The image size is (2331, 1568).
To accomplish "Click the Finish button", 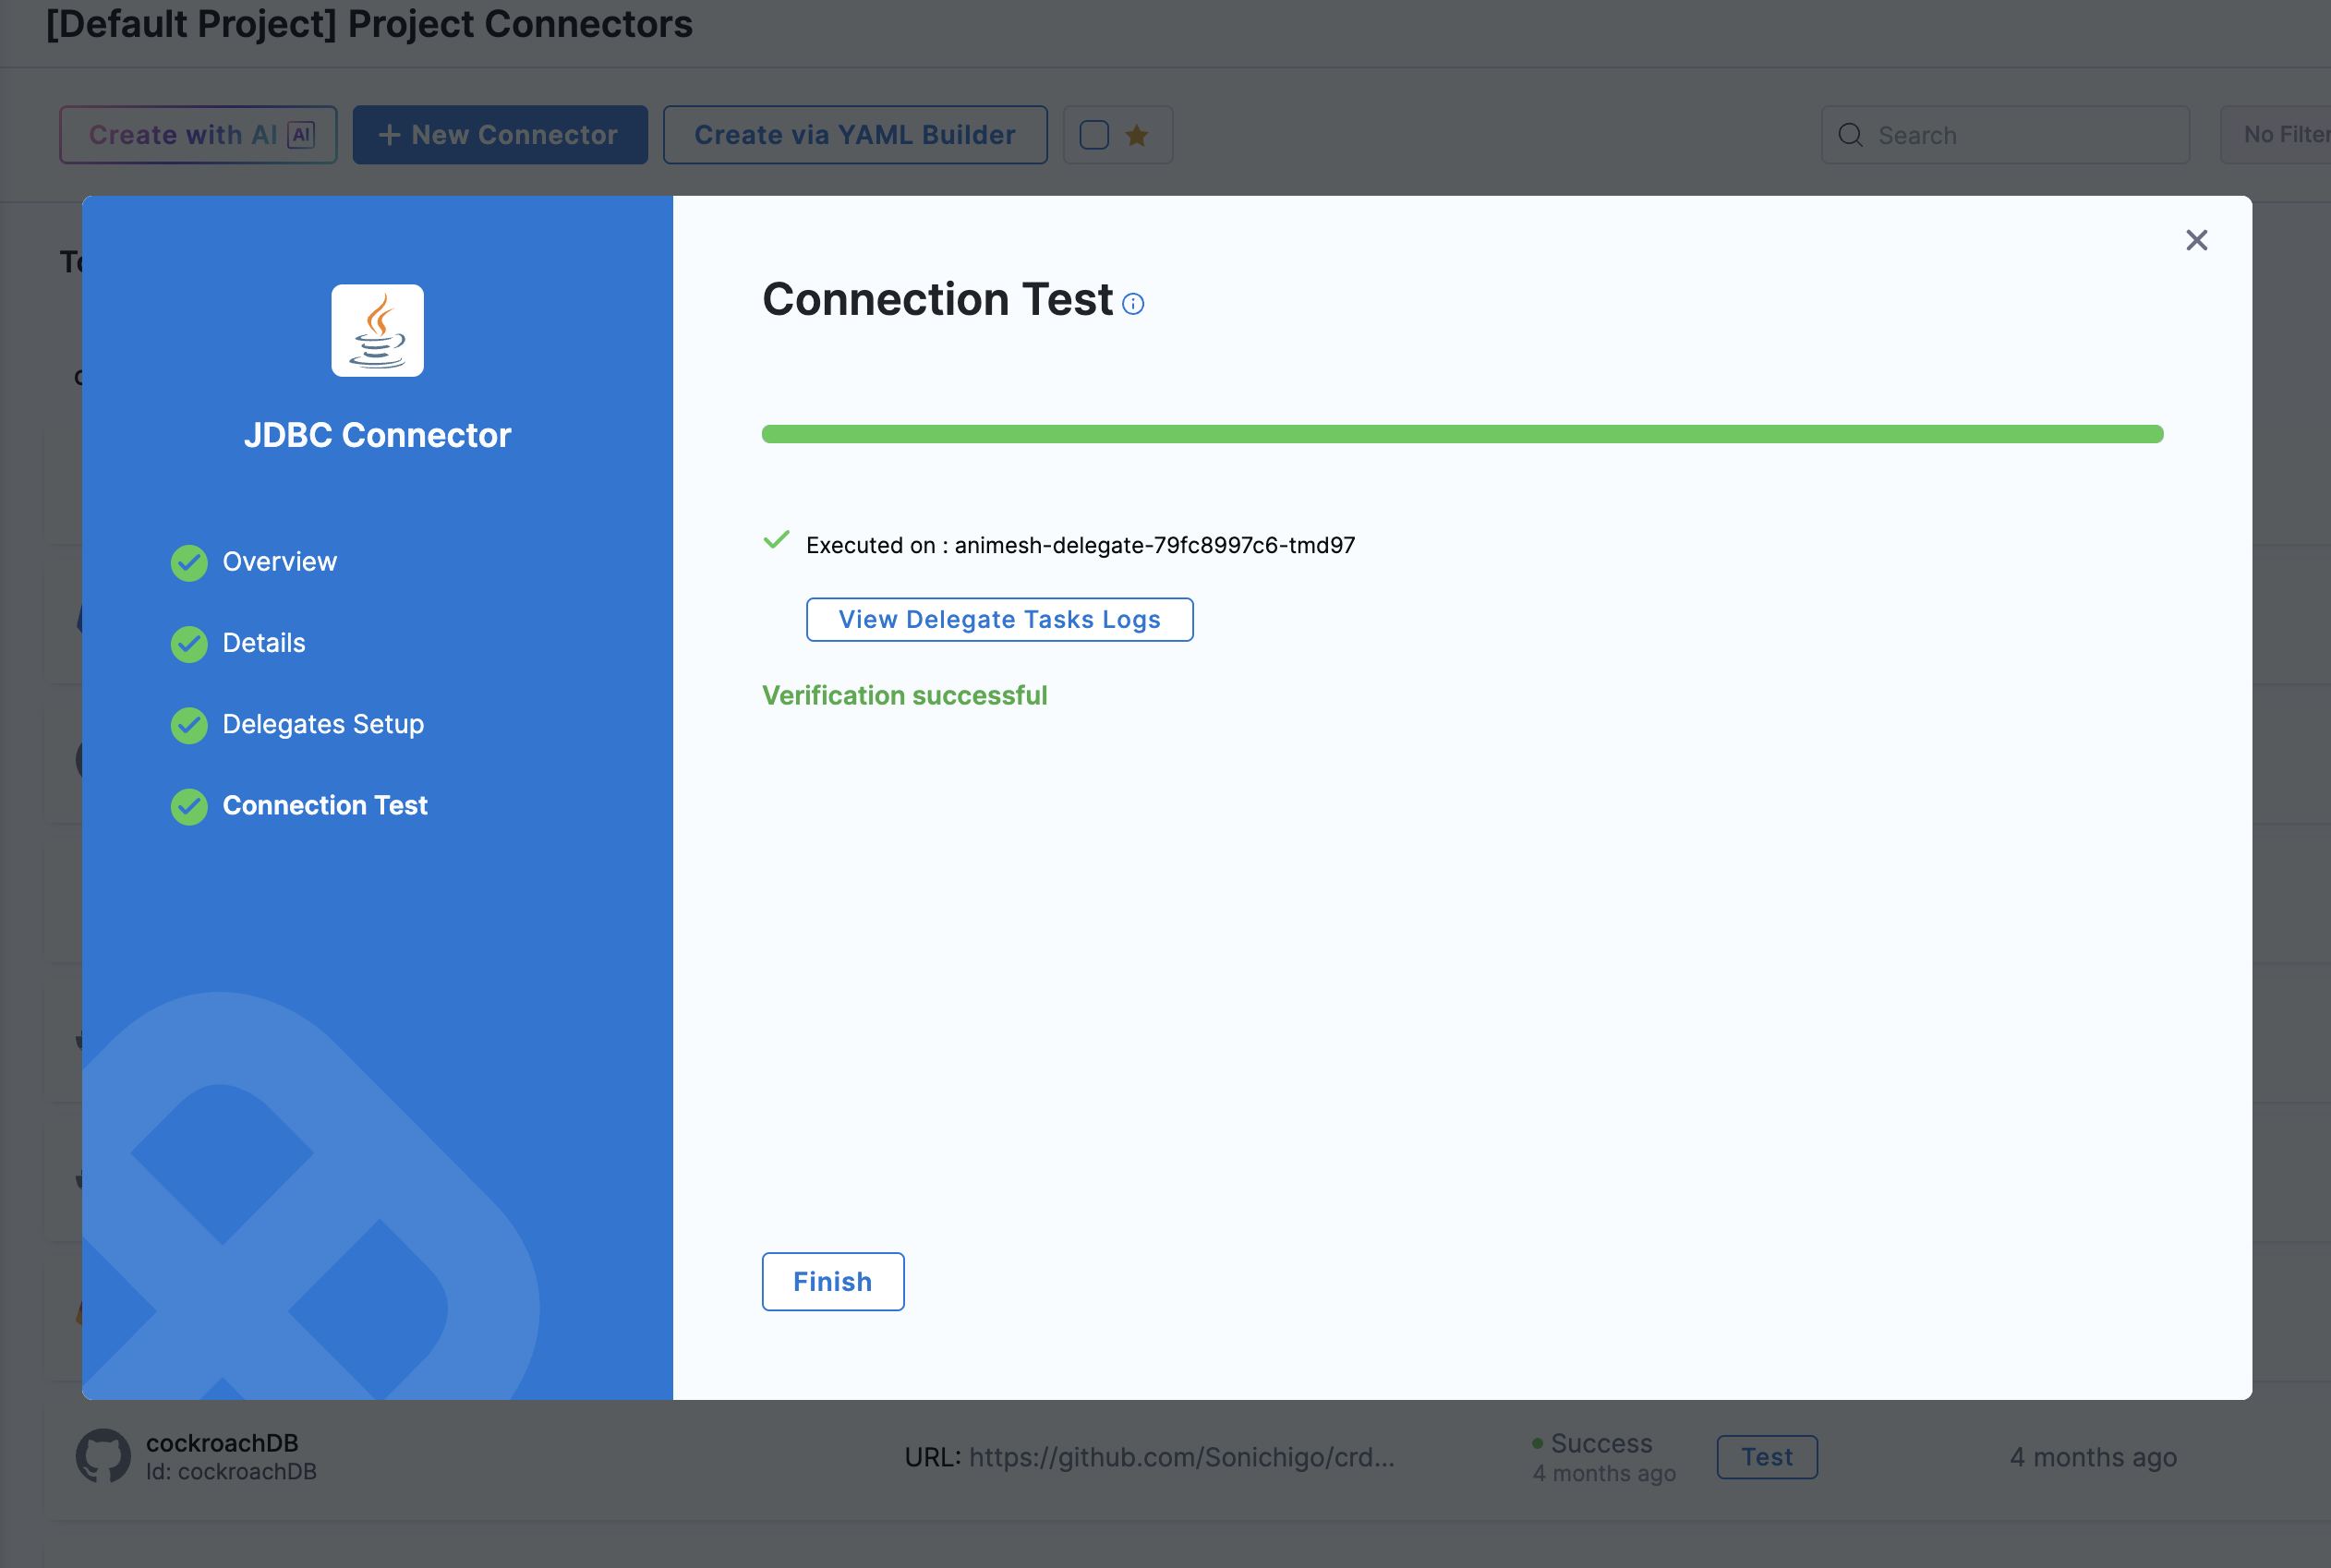I will click(832, 1281).
